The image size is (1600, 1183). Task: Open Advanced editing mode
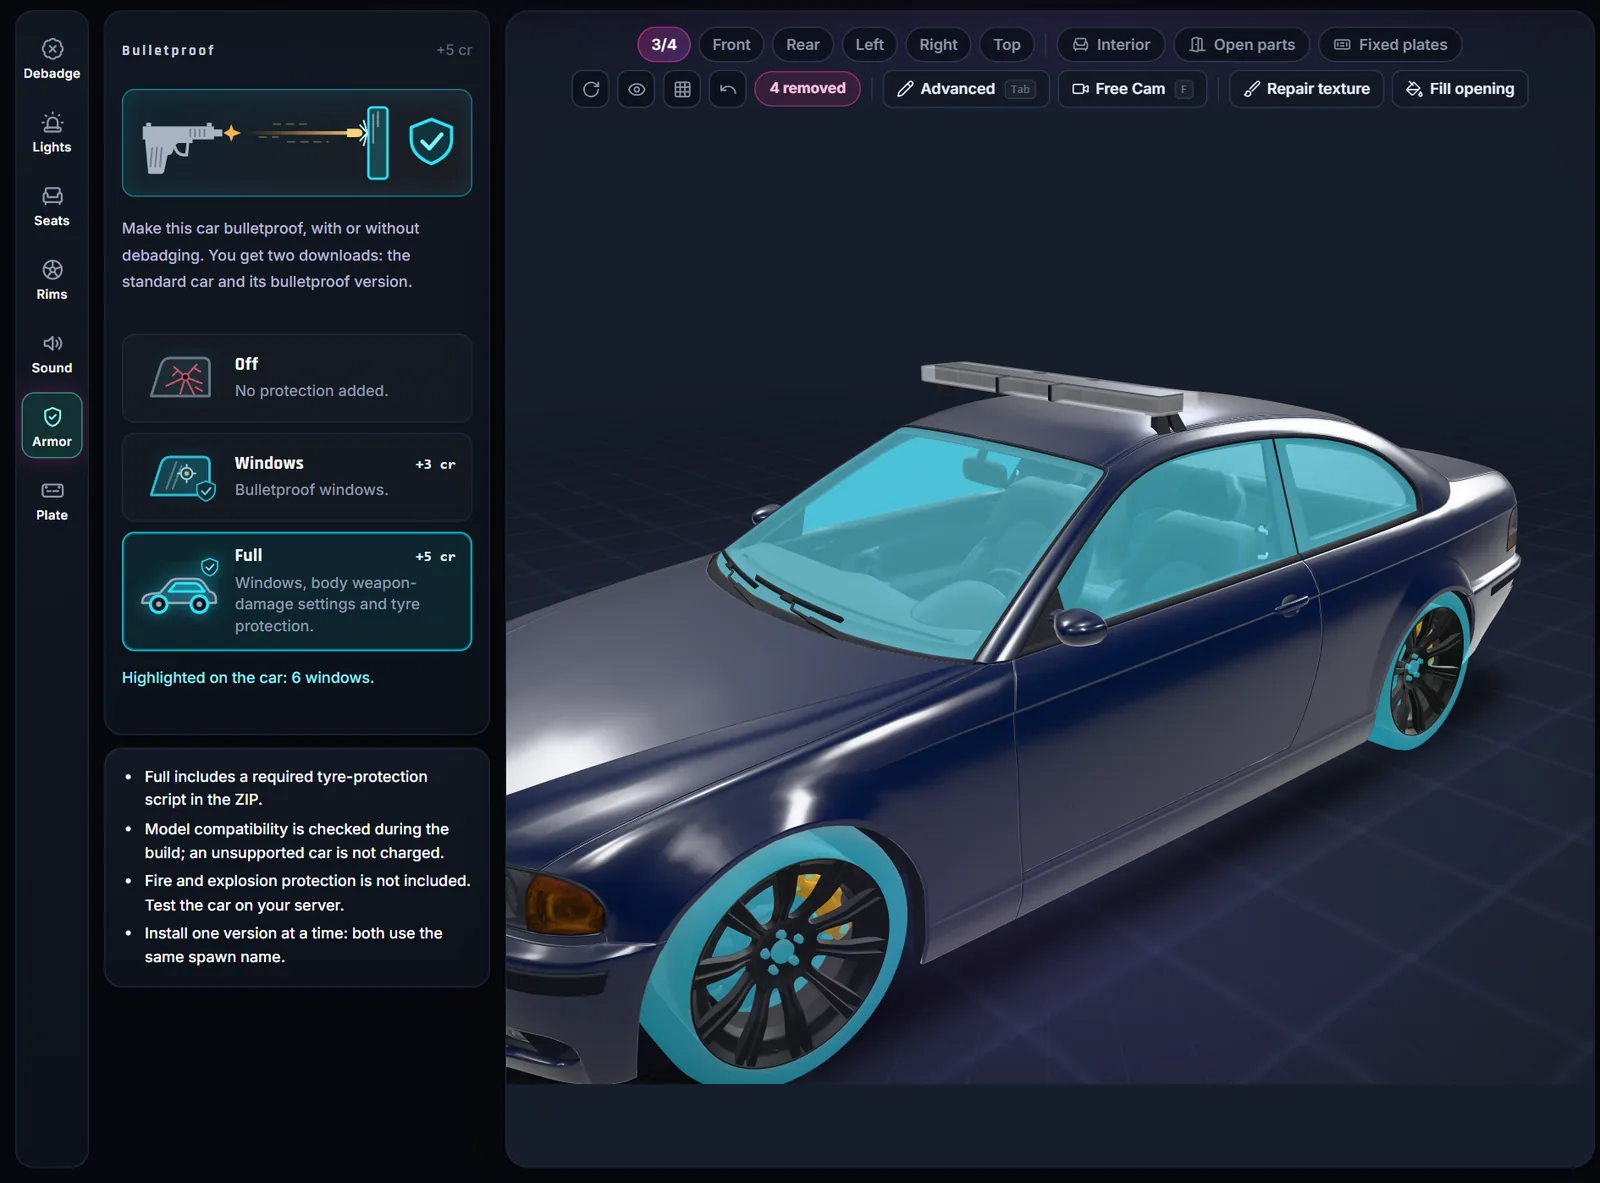click(966, 89)
